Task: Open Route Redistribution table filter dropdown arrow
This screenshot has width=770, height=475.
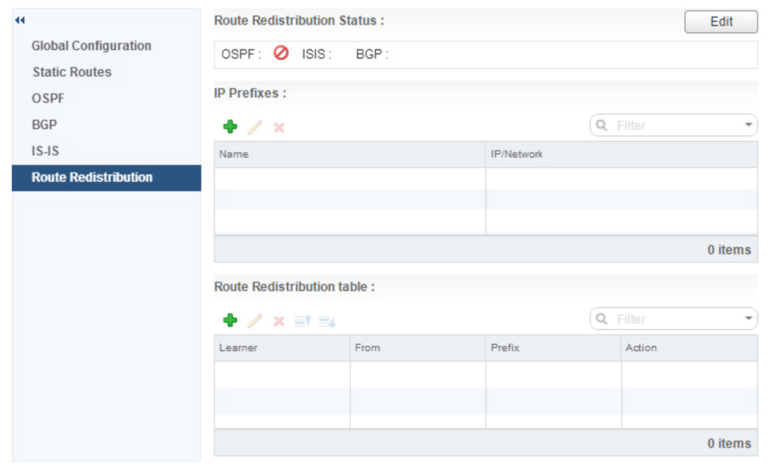Action: coord(749,319)
